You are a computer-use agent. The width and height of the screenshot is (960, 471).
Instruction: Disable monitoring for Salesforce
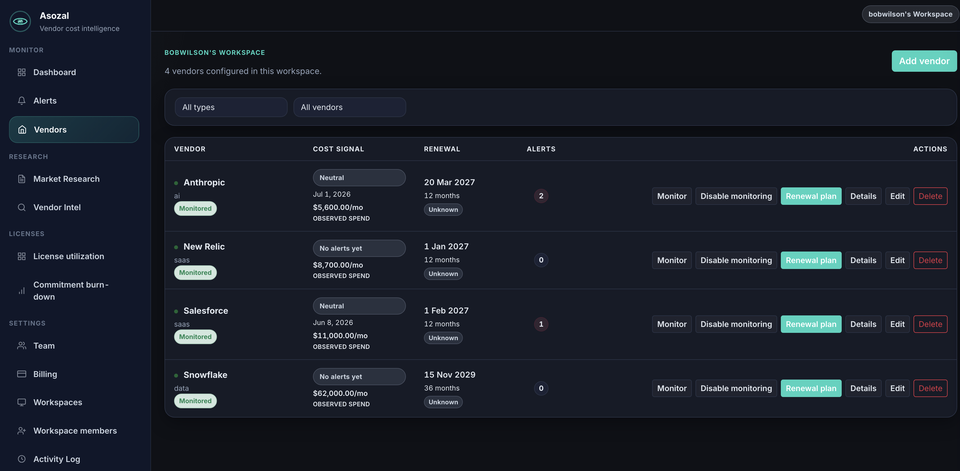(x=736, y=324)
